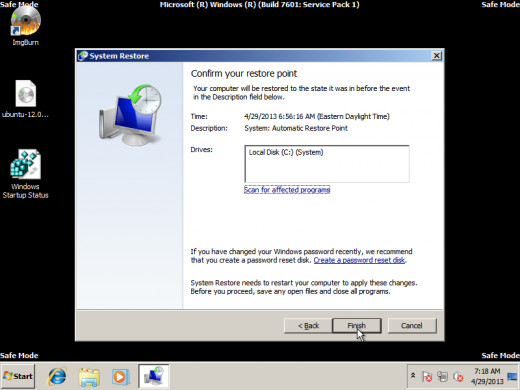Image resolution: width=520 pixels, height=390 pixels.
Task: Click the restore computer clock illustration
Action: click(130, 115)
